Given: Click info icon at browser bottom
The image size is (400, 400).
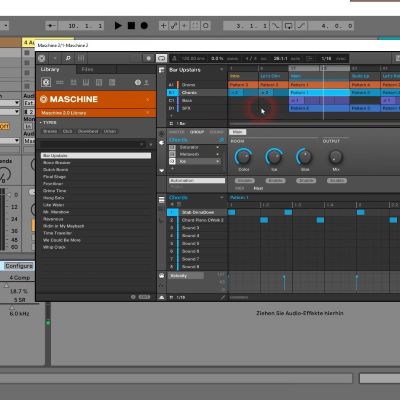Looking at the screenshot, I should coord(133,297).
